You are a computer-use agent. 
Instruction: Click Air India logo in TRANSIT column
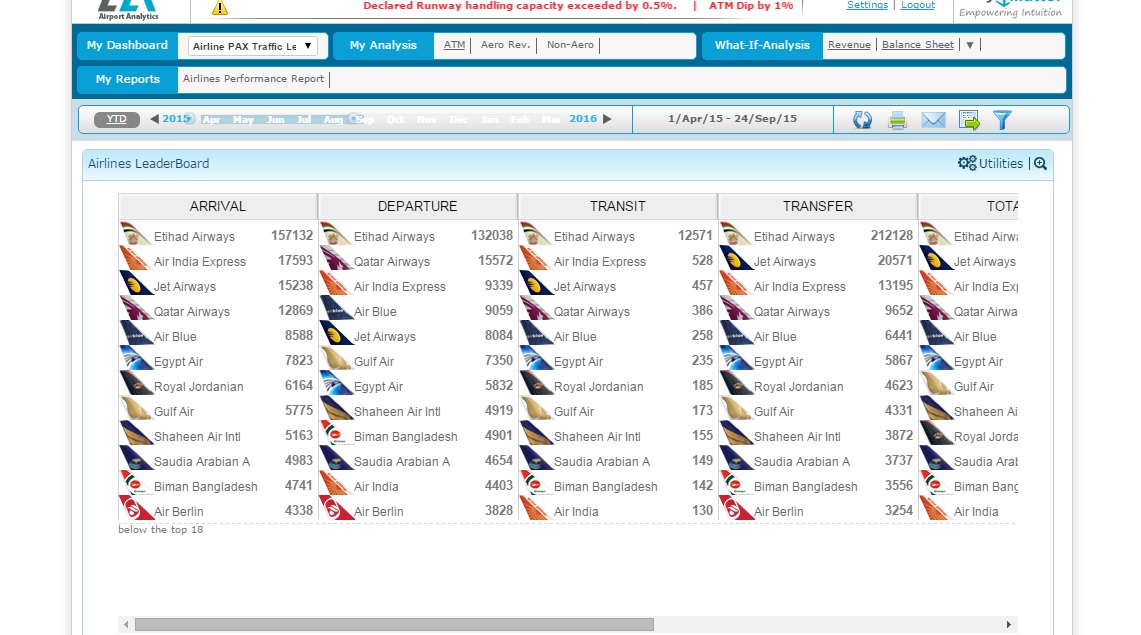click(x=535, y=510)
